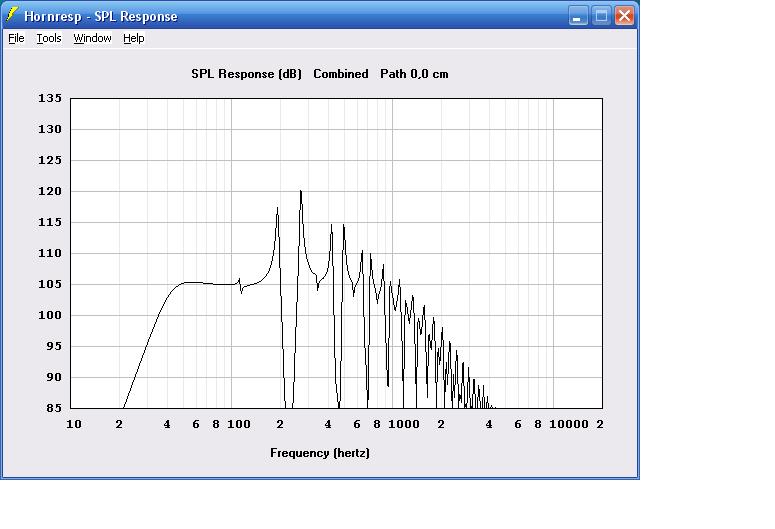Image resolution: width=775 pixels, height=529 pixels.
Task: Open the Help menu
Action: [133, 38]
